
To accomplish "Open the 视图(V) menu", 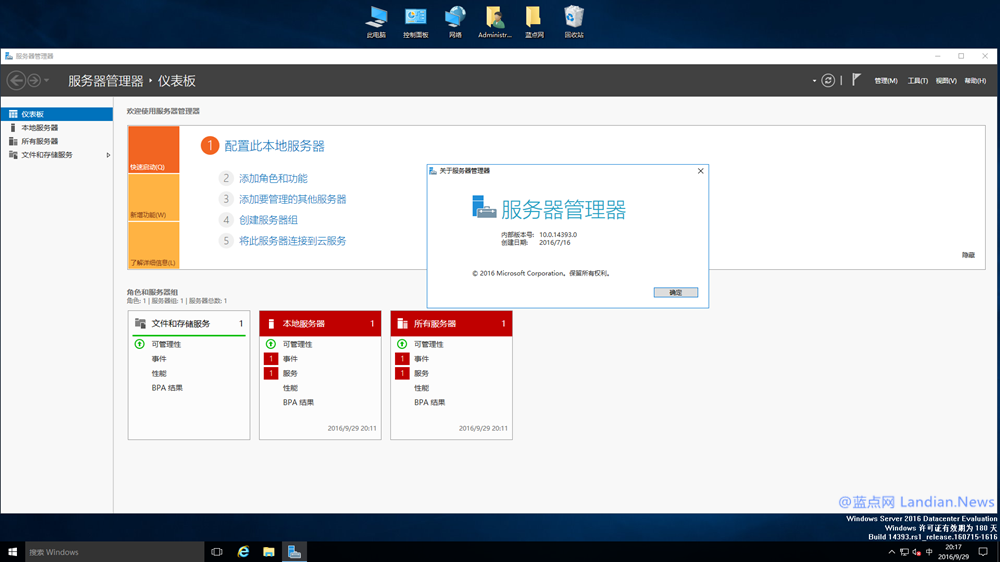I will (946, 81).
